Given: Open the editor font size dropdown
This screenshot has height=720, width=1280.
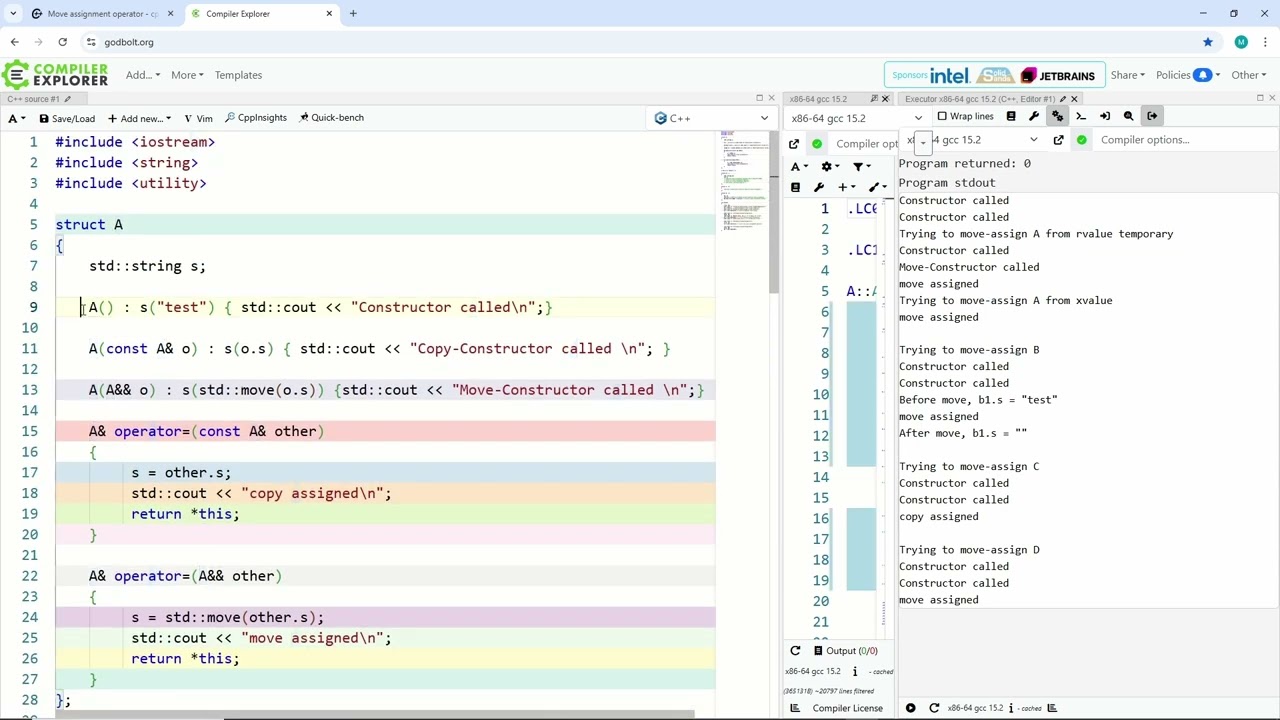Looking at the screenshot, I should pyautogui.click(x=17, y=118).
